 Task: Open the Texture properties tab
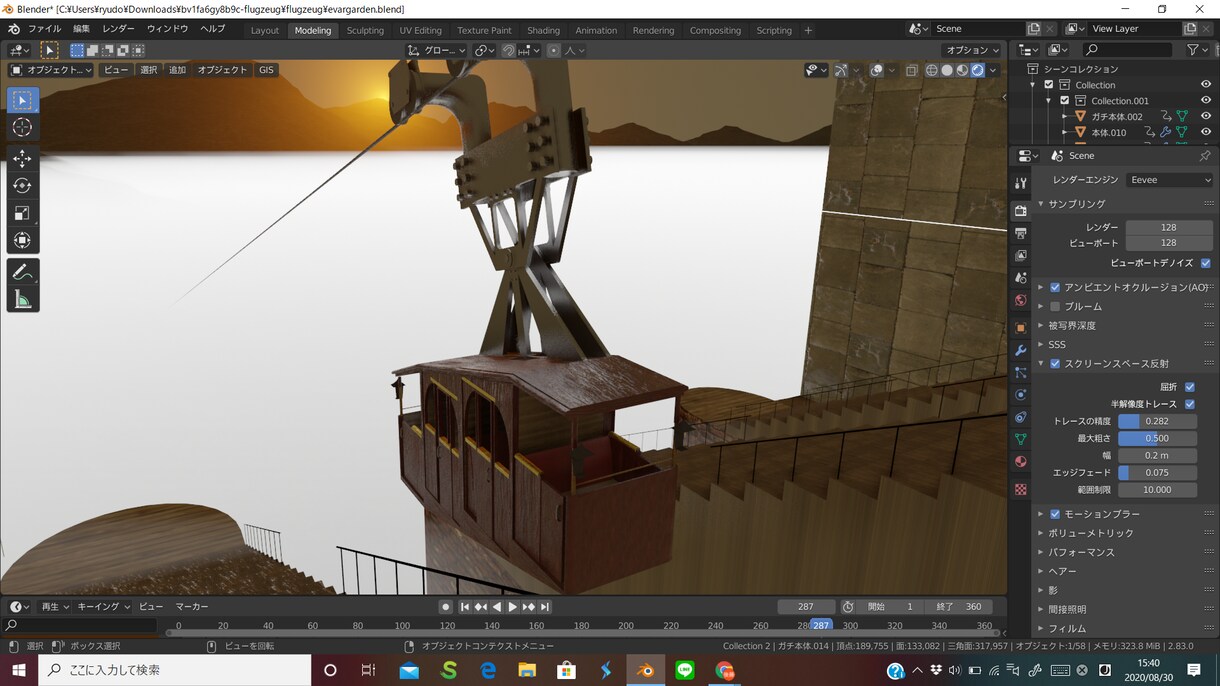coord(1020,490)
